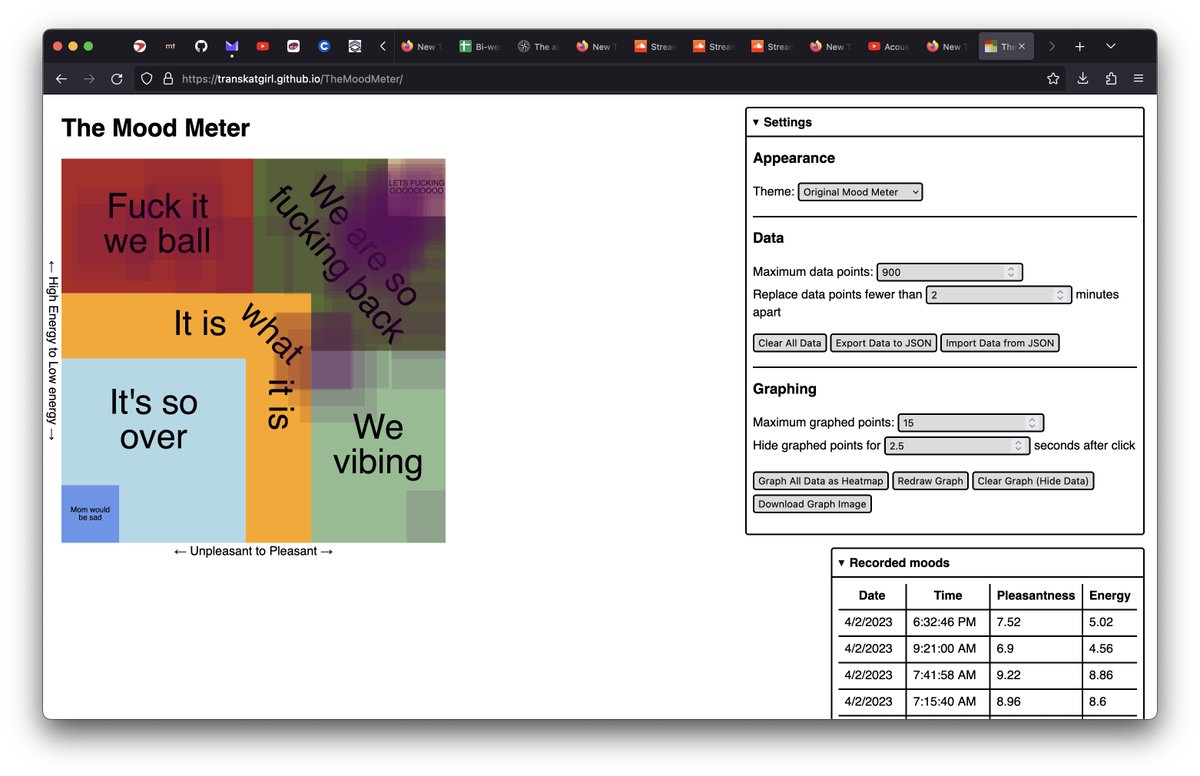Open the Gmail pinned tab
The height and width of the screenshot is (776, 1200).
(231, 46)
